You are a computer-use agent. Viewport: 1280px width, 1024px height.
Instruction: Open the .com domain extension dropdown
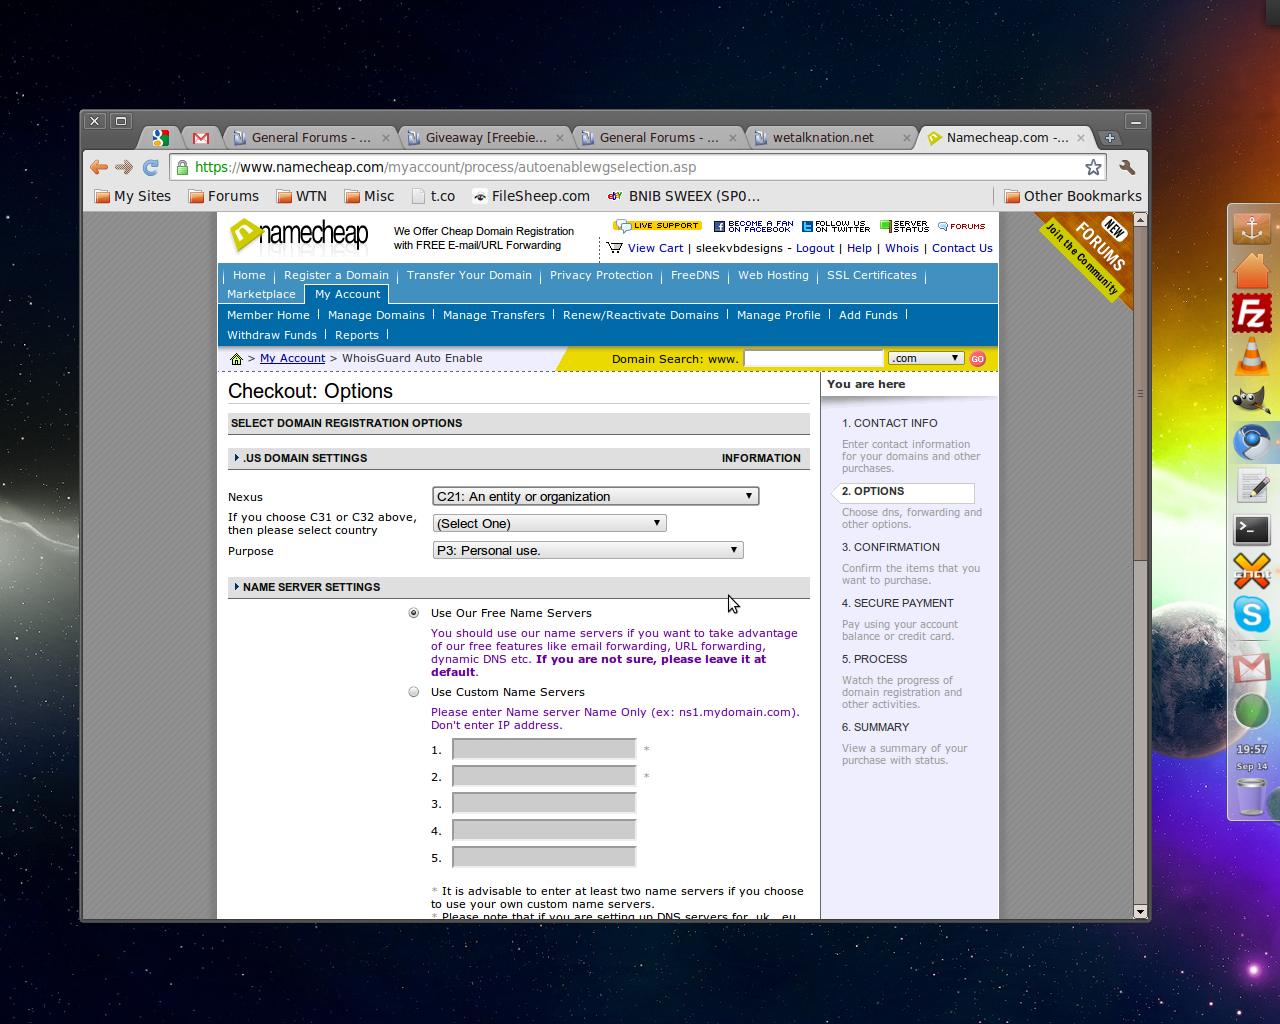click(x=925, y=358)
